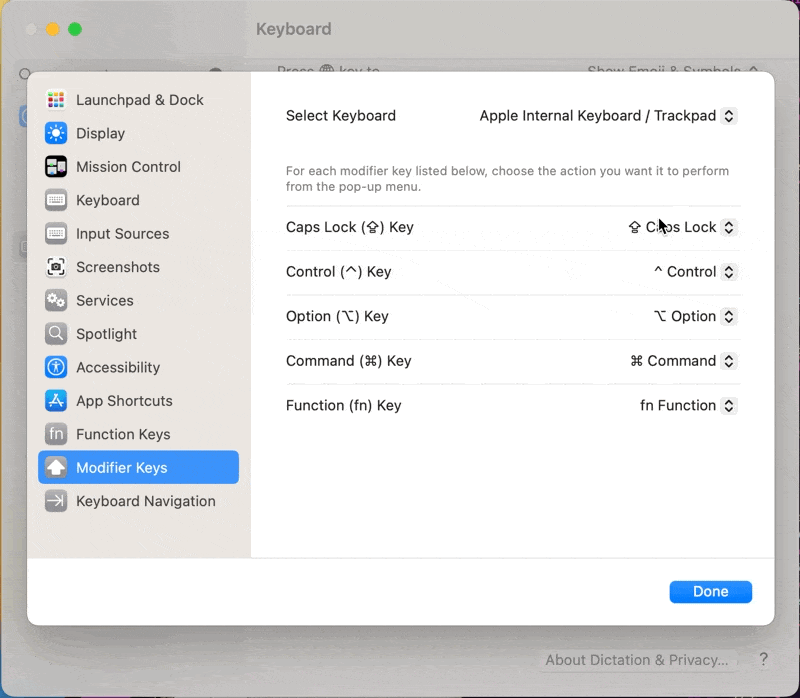Click the green zoom window button
800x698 pixels.
[75, 29]
